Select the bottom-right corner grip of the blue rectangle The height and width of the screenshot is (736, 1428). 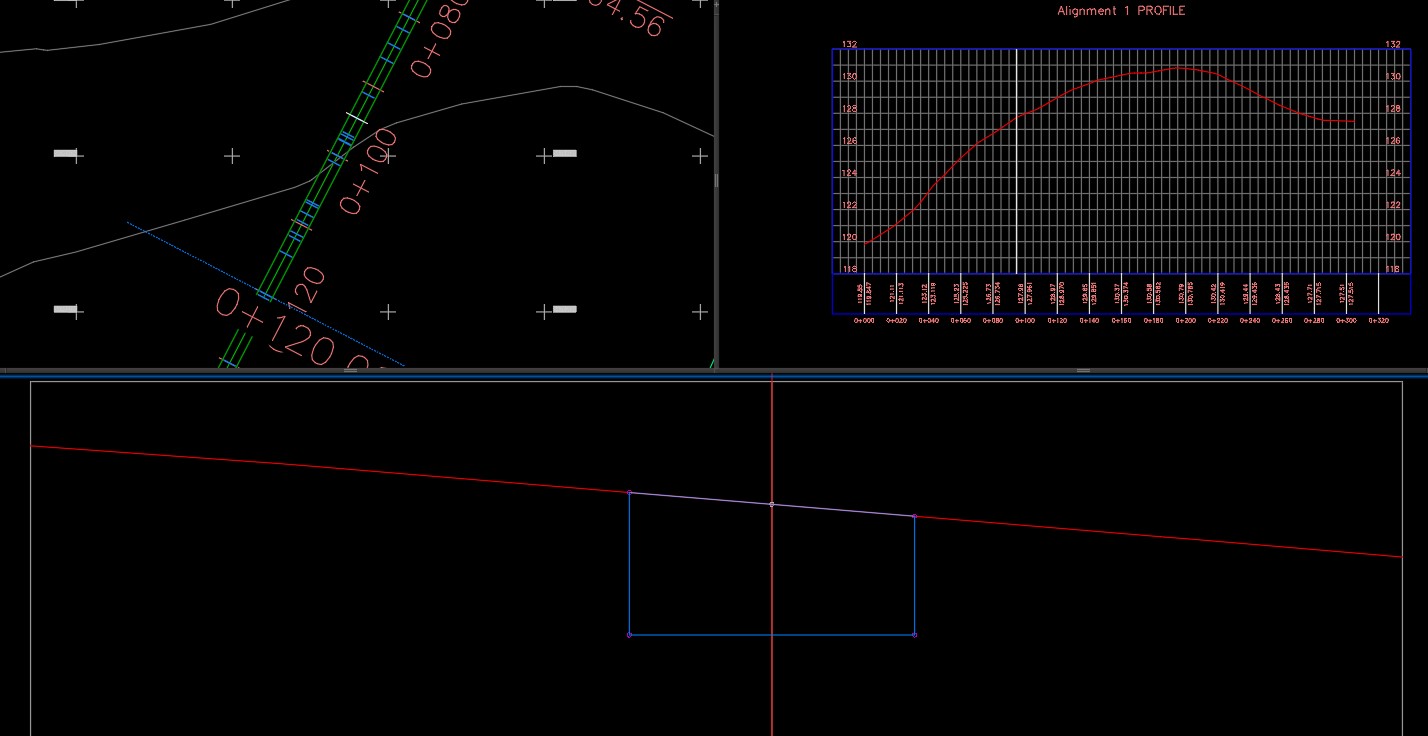[913, 633]
